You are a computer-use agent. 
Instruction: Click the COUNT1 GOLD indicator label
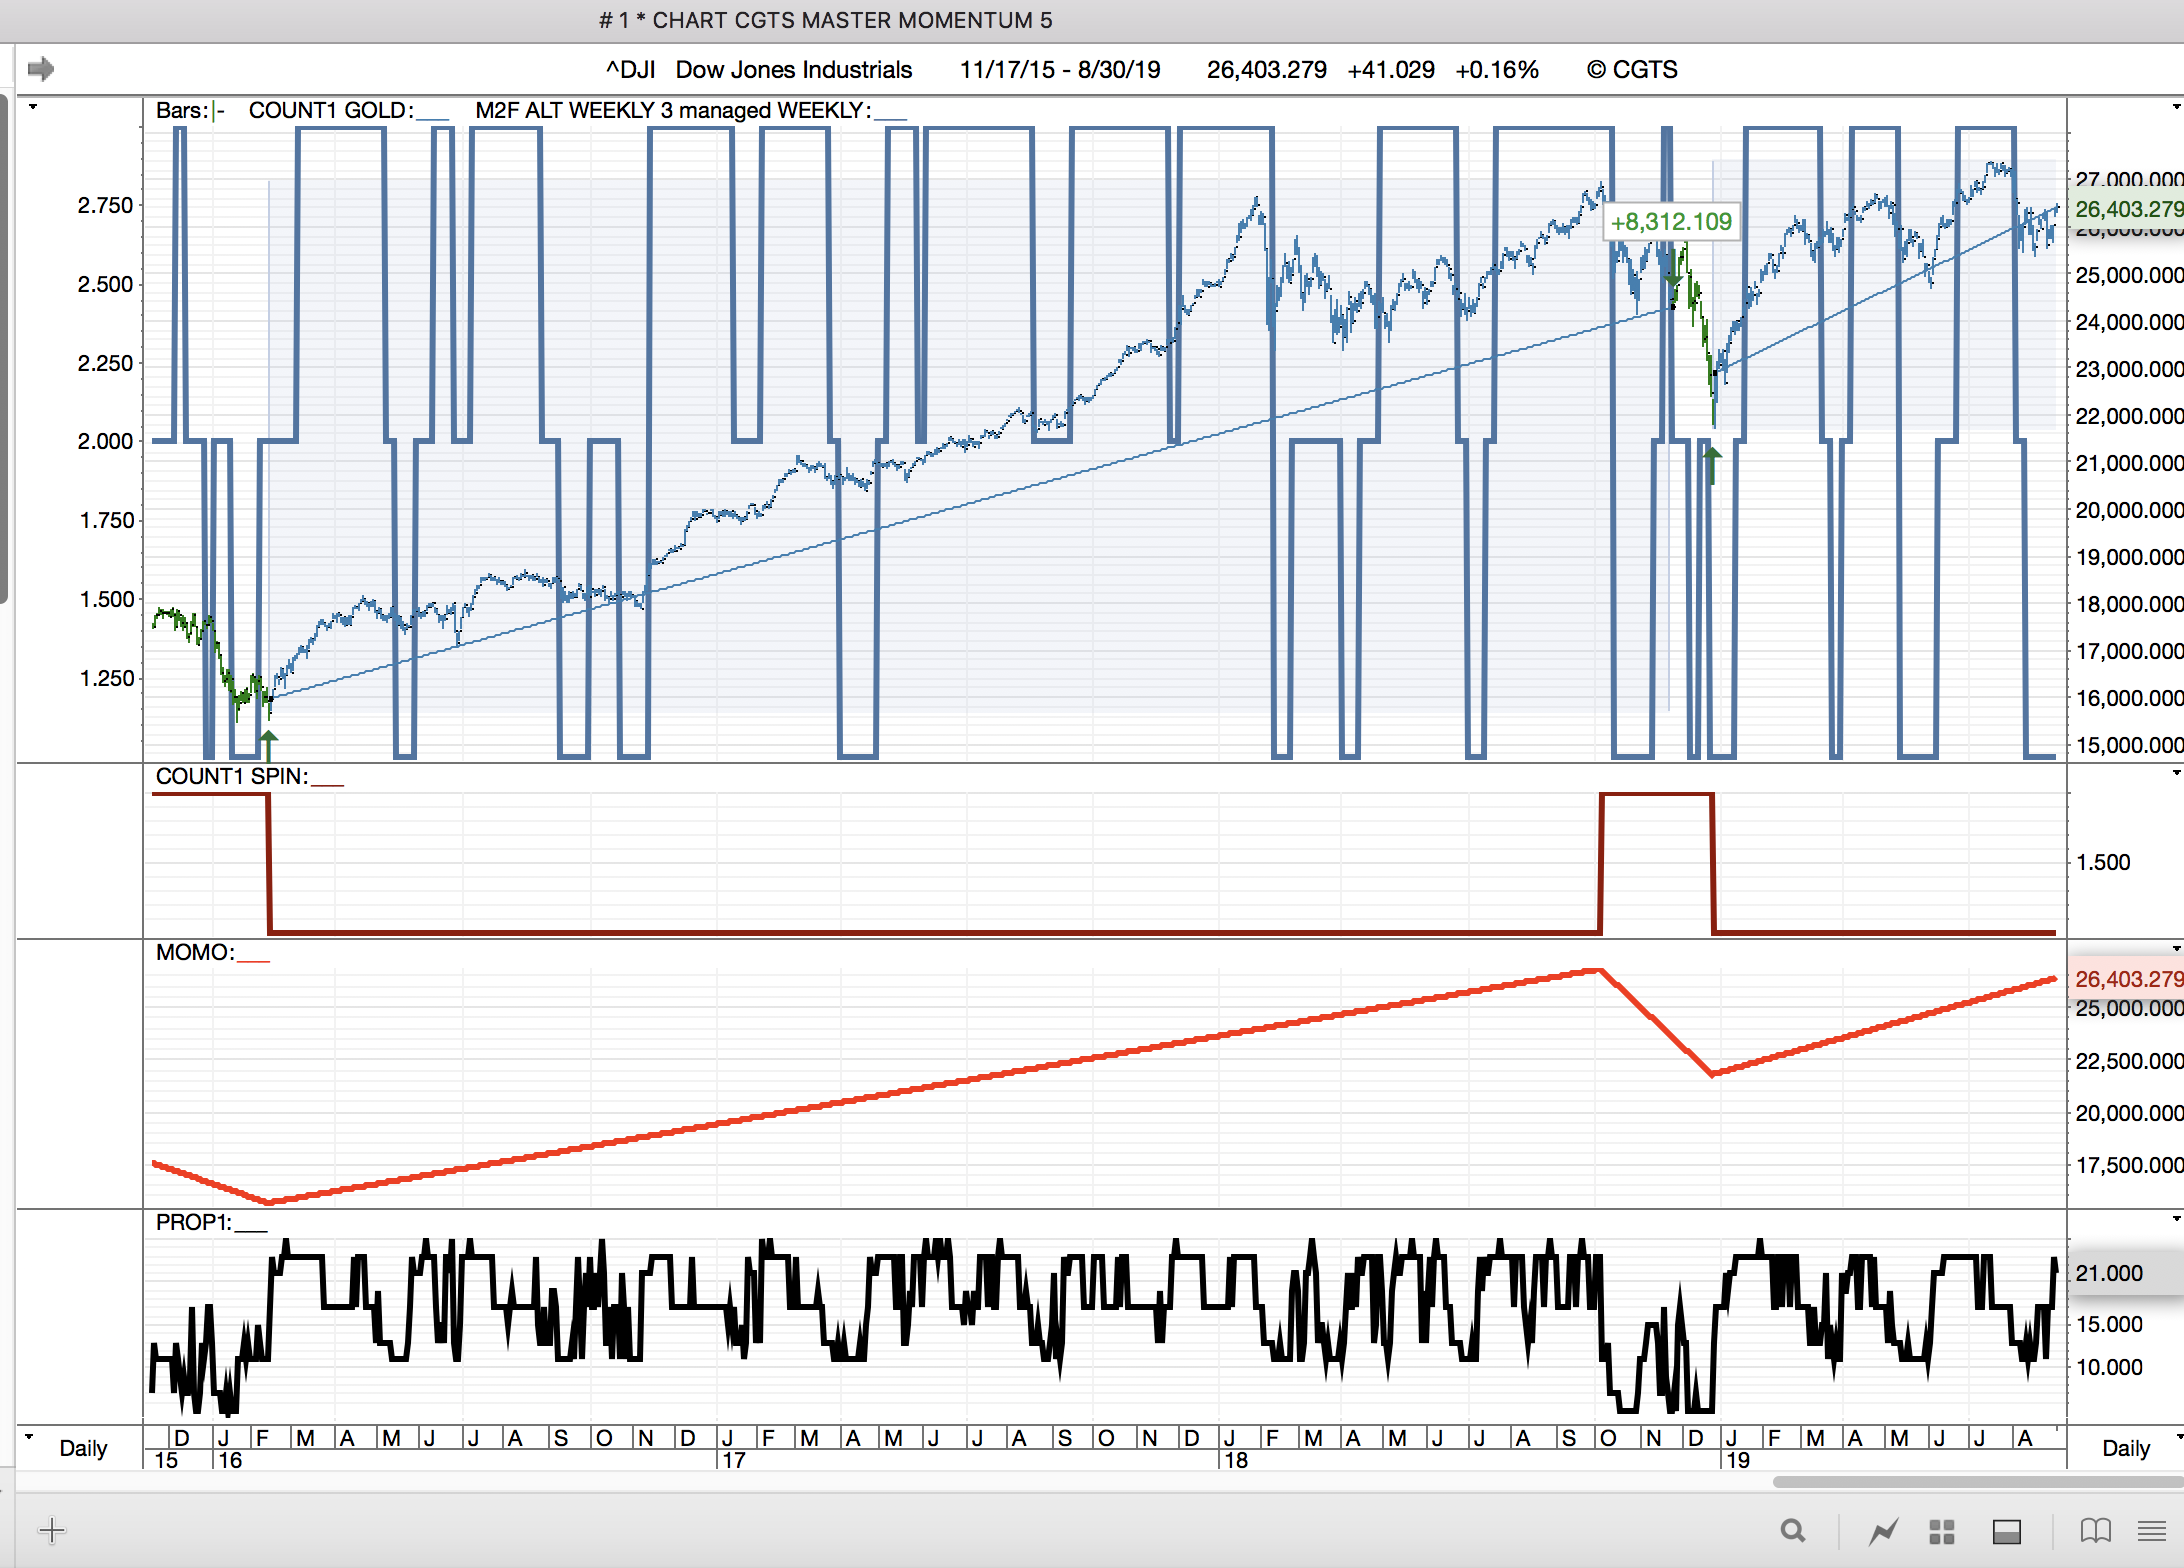[330, 111]
